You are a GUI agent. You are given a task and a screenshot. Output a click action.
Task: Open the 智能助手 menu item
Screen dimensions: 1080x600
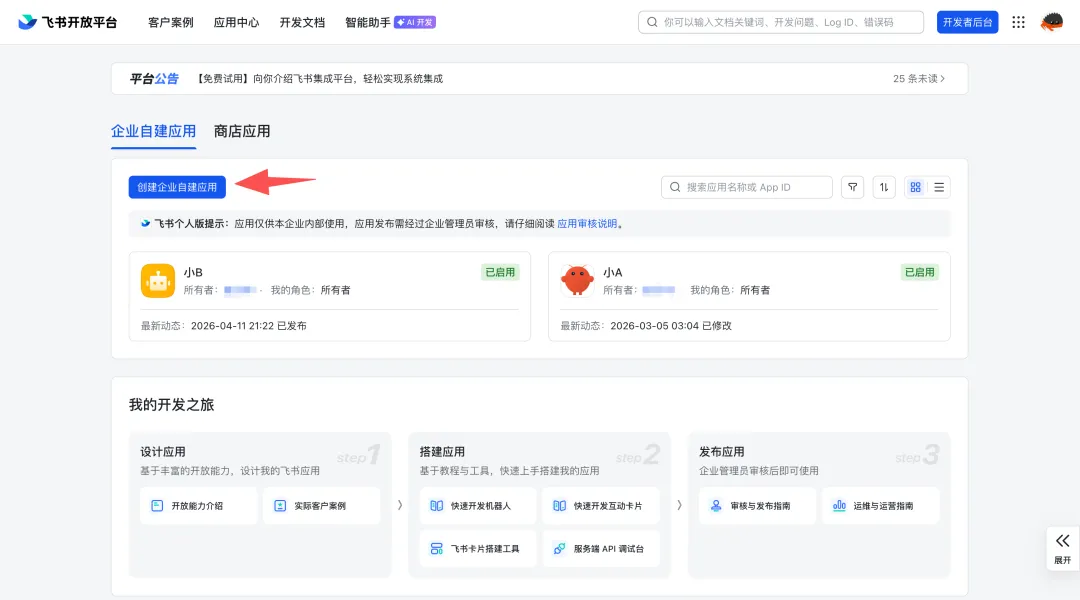click(368, 22)
